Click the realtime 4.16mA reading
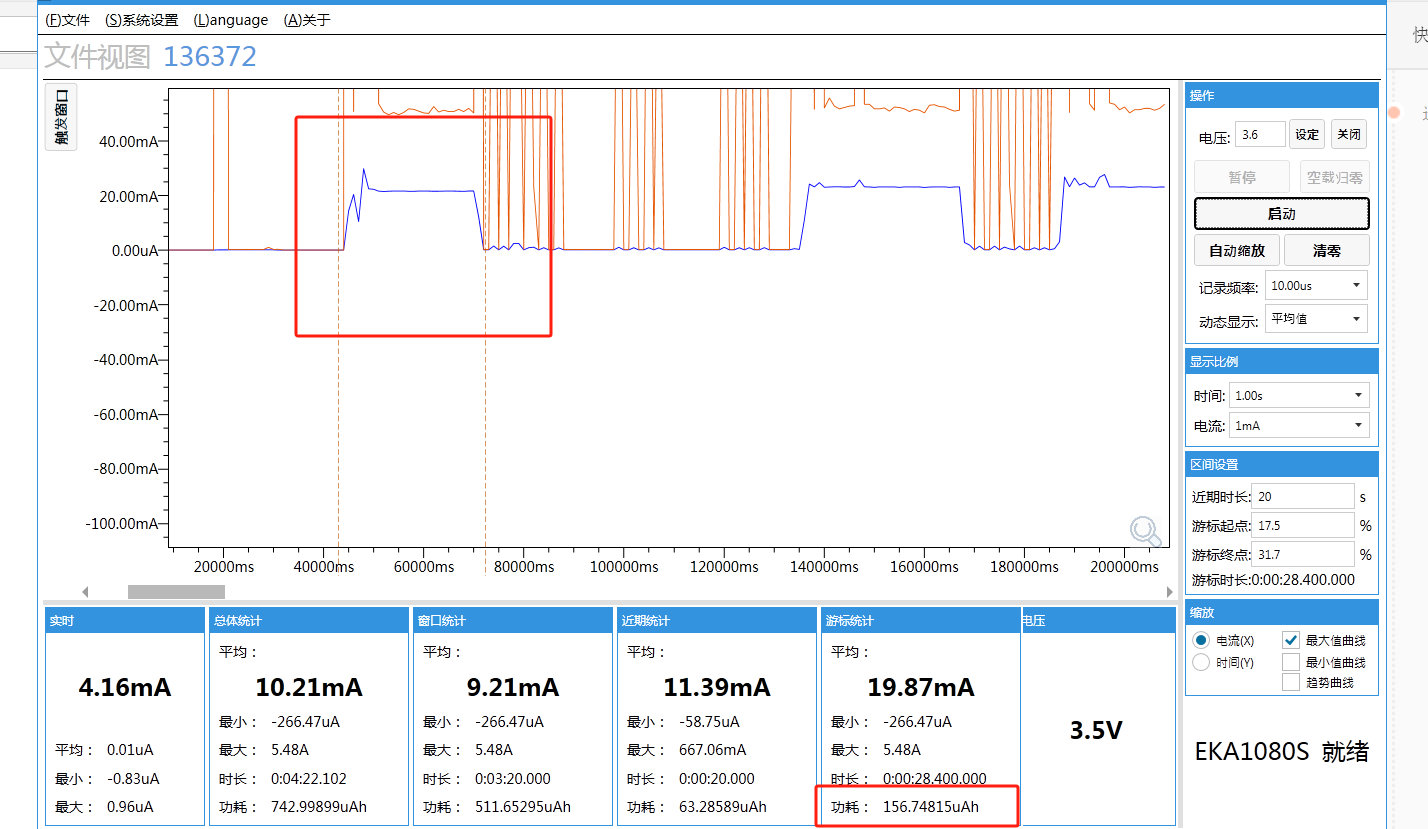This screenshot has width=1428, height=829. click(x=125, y=688)
